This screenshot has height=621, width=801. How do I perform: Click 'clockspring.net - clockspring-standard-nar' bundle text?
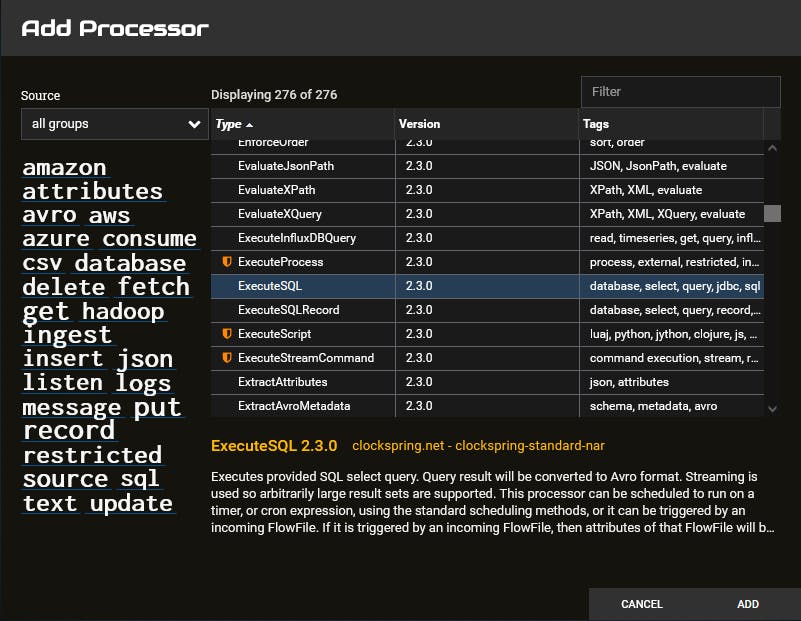pyautogui.click(x=478, y=446)
